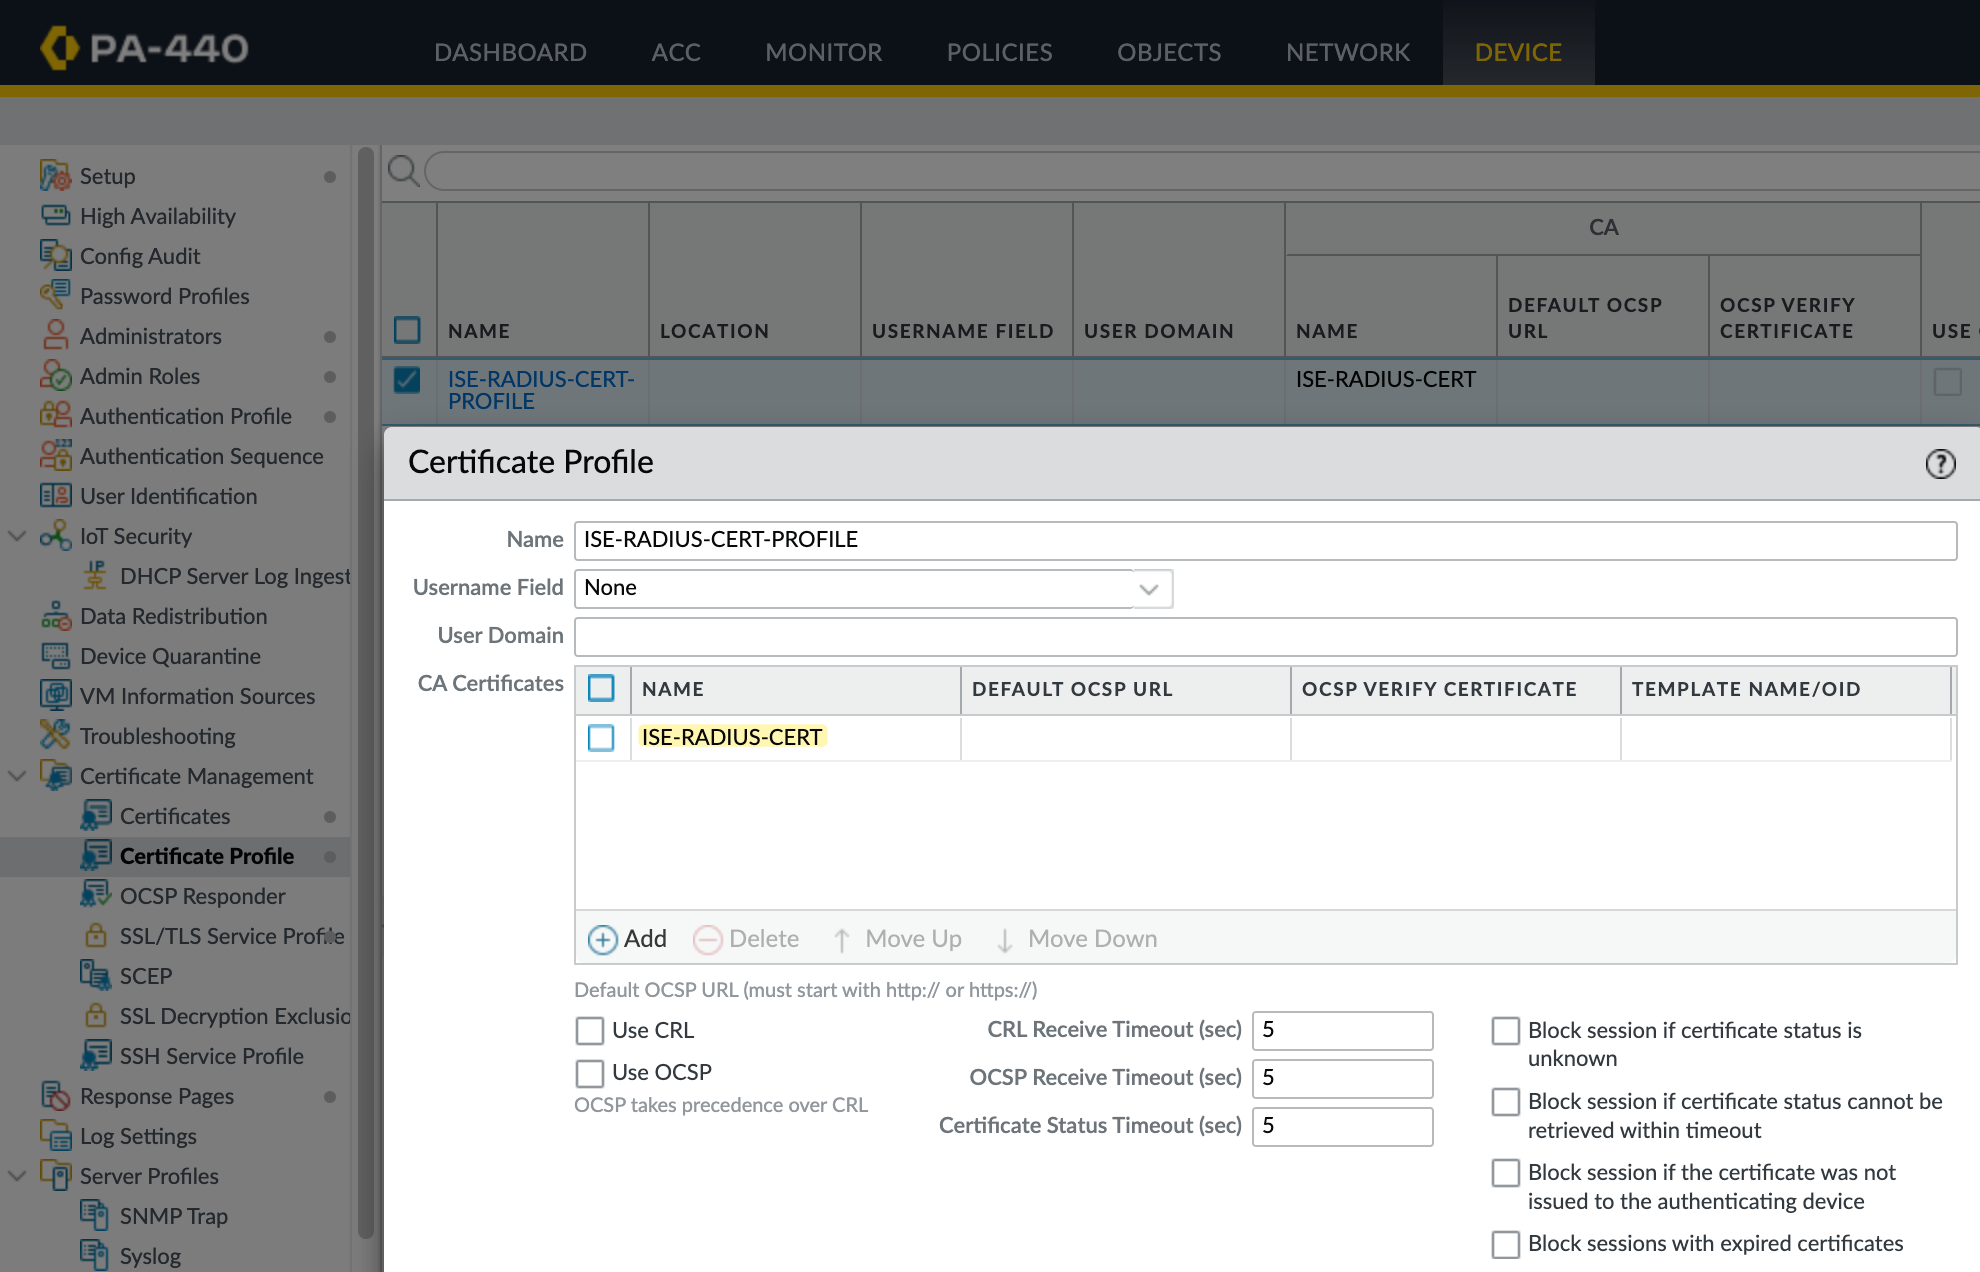Screen dimensions: 1980x1272
Task: Click the OCSP Responder sidebar icon
Action: [96, 895]
